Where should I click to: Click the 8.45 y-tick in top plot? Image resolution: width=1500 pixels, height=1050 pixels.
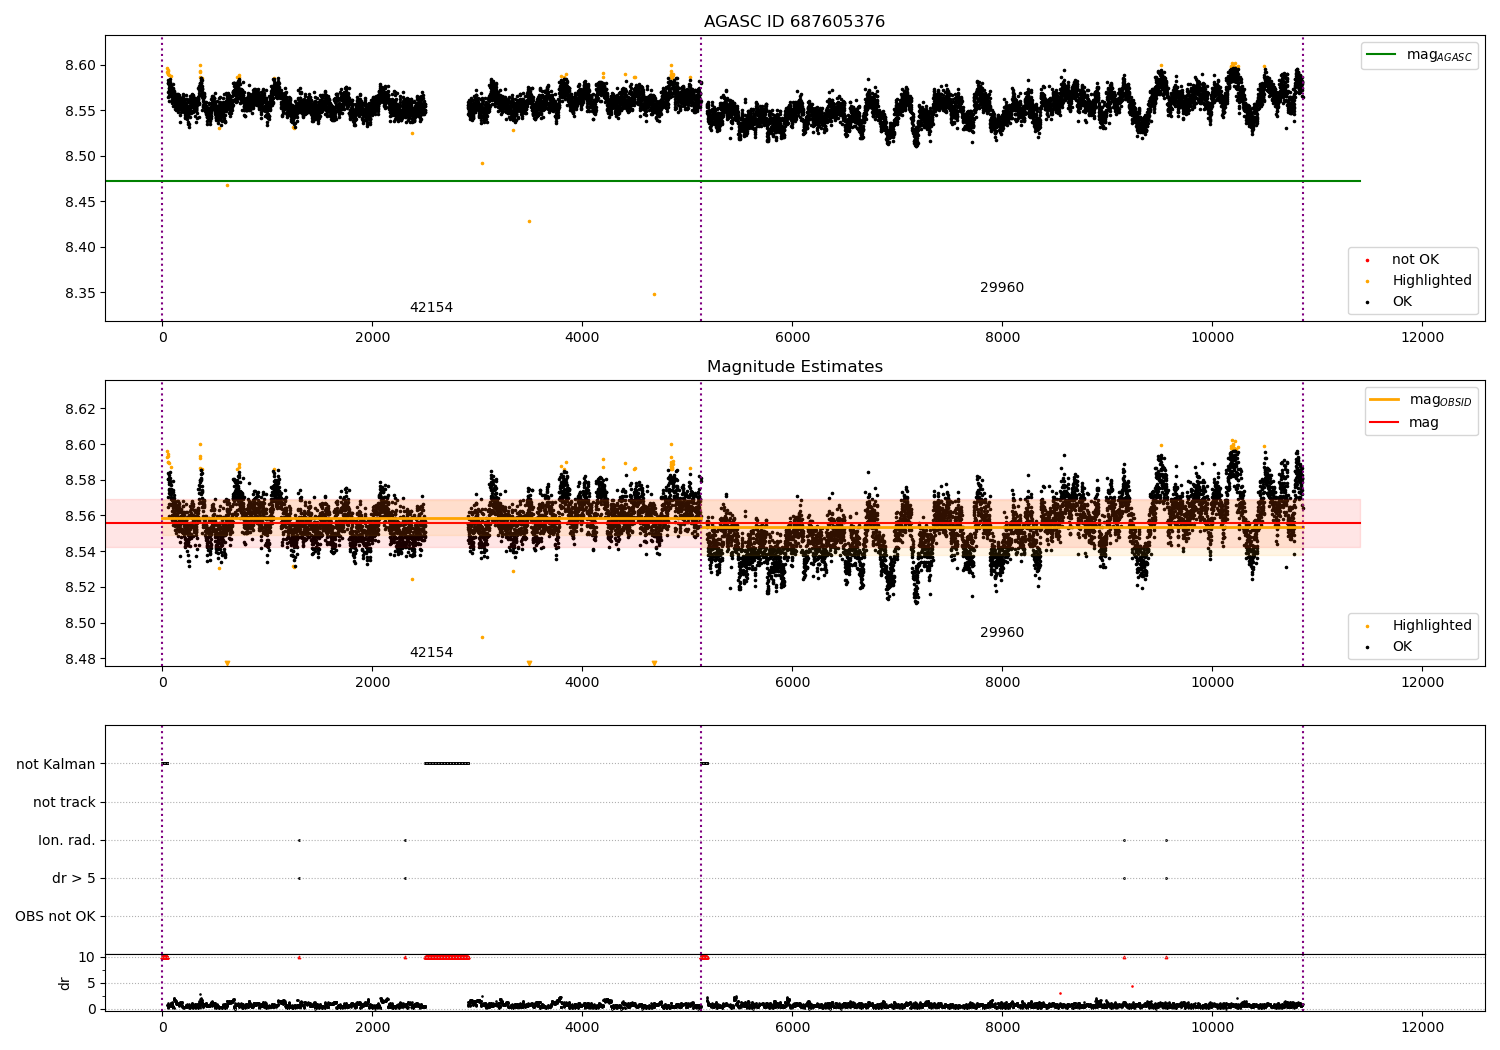click(81, 203)
